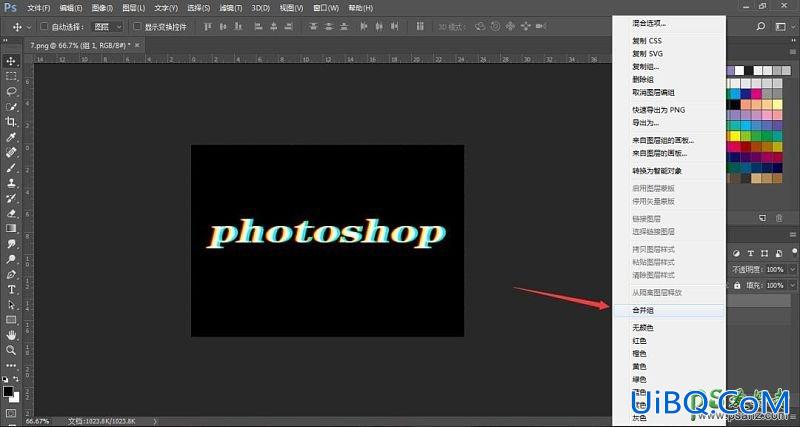Select the Eyedropper tool
Viewport: 800px width, 427px height.
11,137
